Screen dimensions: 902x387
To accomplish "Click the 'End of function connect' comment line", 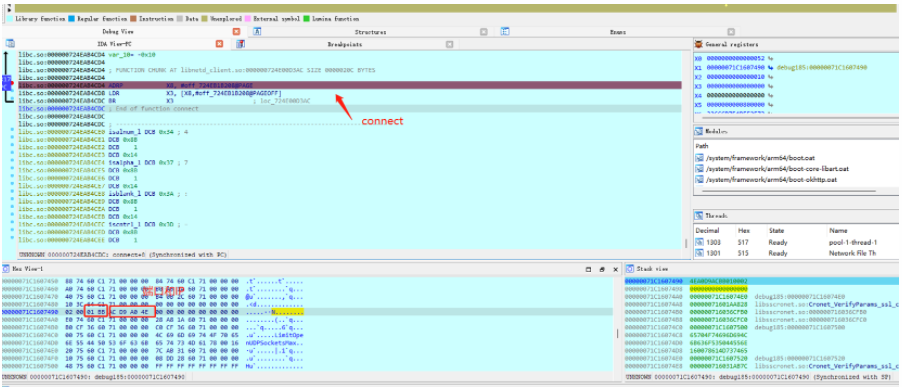I will [349, 108].
